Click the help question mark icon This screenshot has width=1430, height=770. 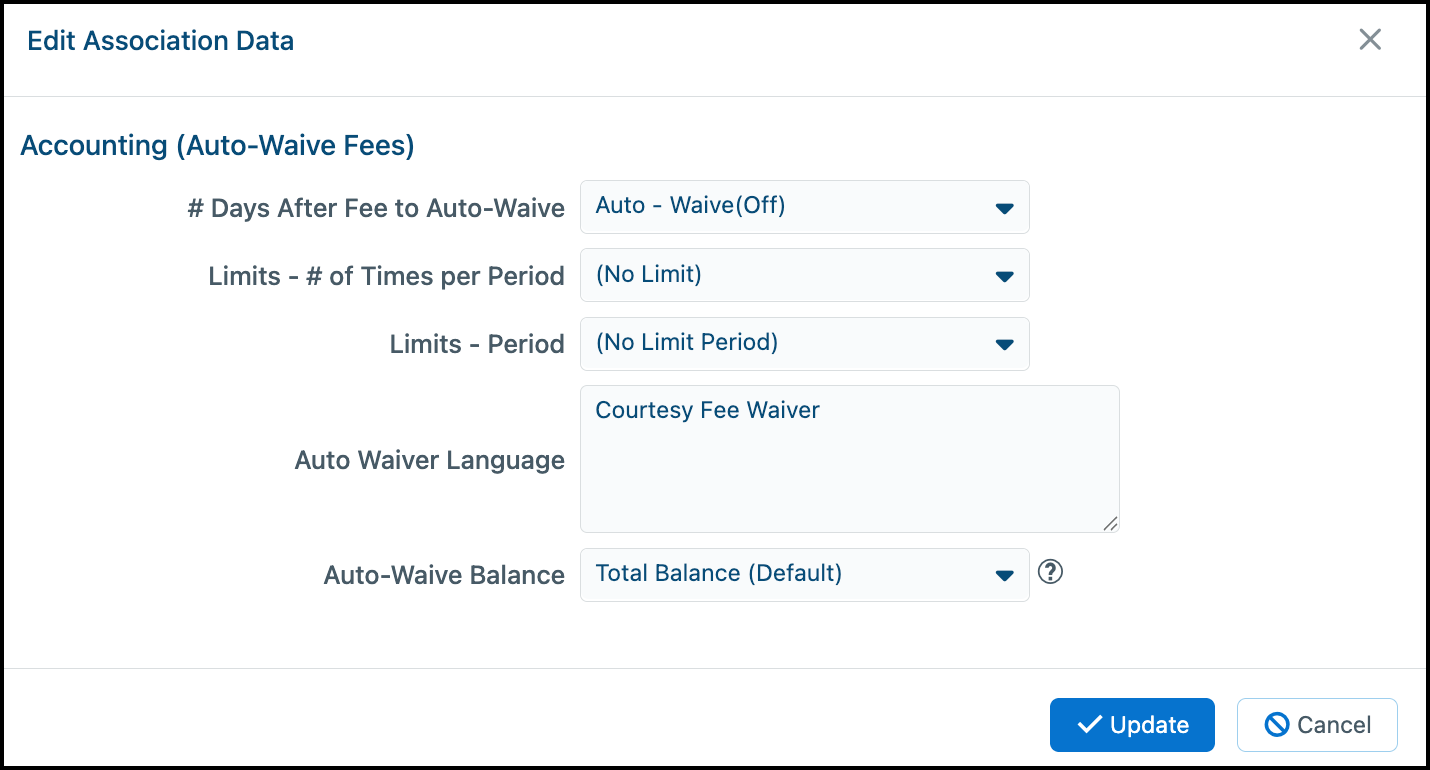pyautogui.click(x=1050, y=572)
